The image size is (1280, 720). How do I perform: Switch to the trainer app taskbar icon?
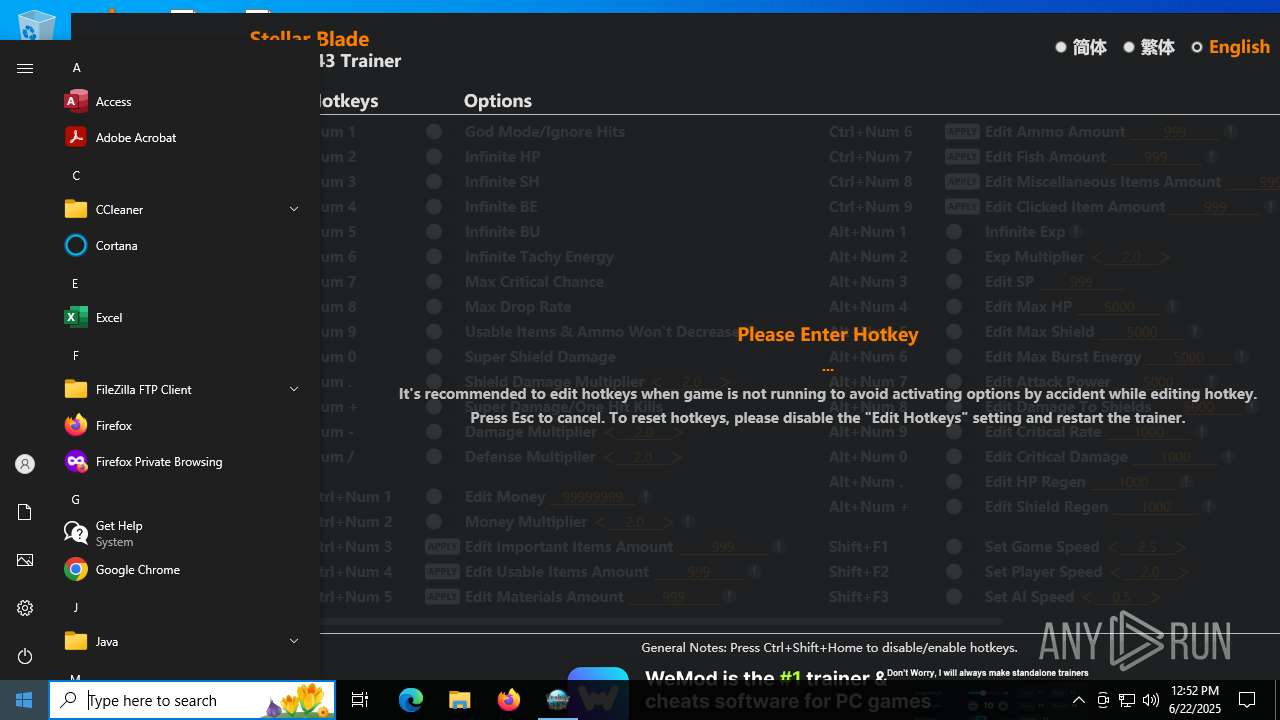click(557, 700)
